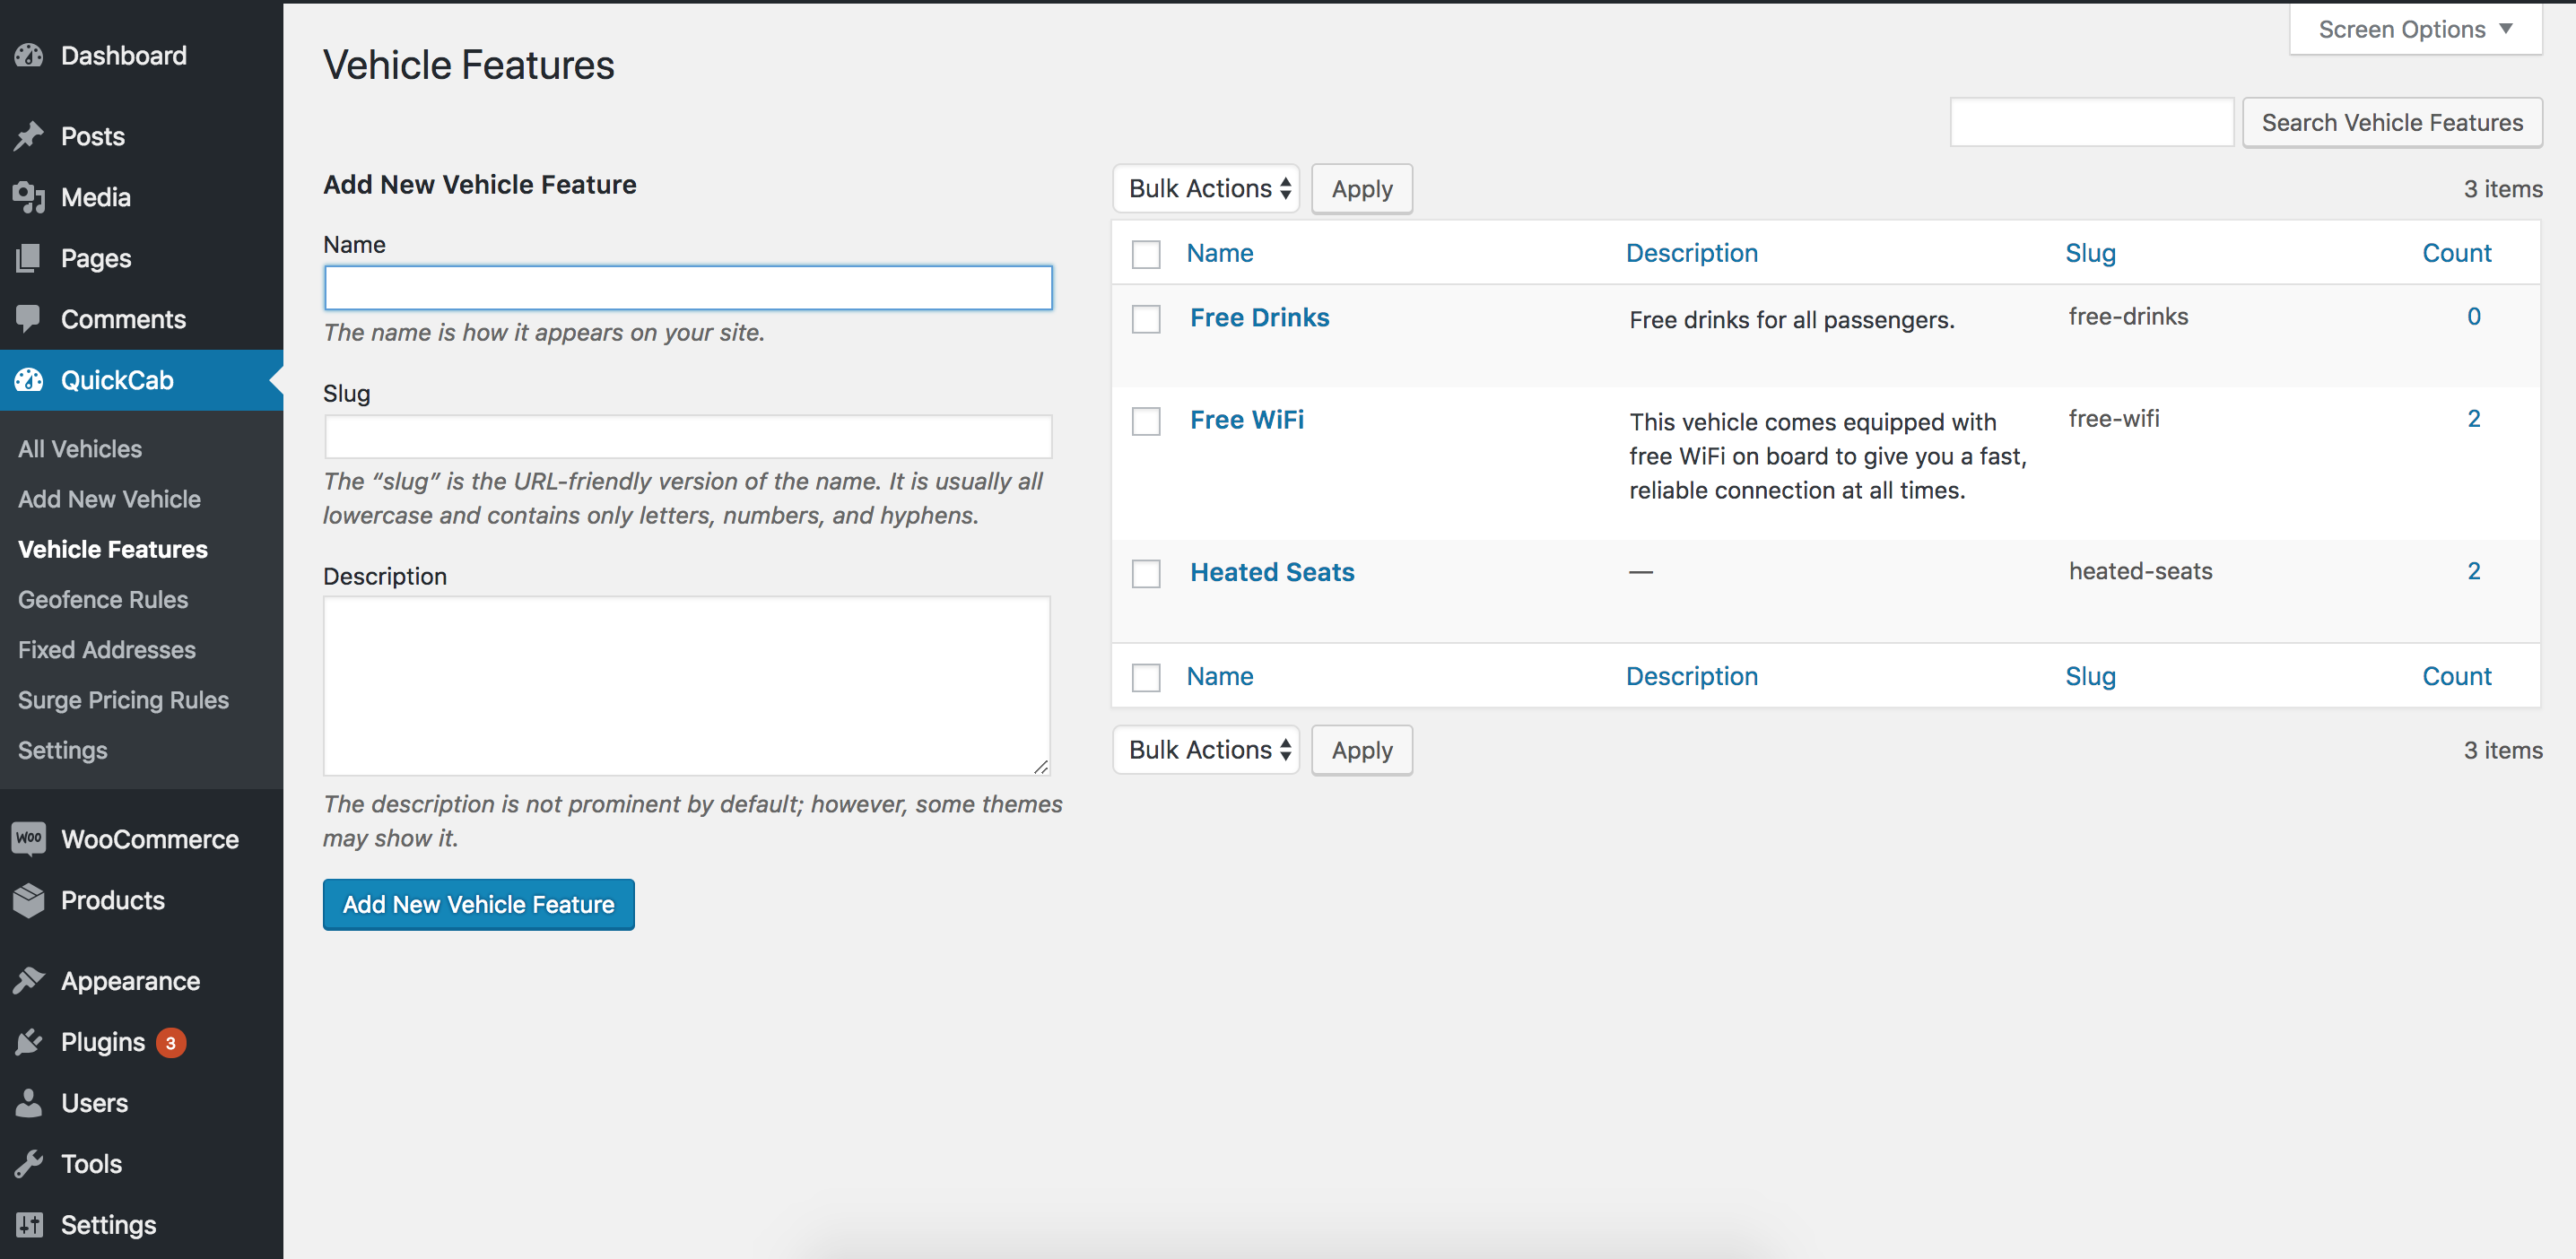Open Surge Pricing Rules in sidebar

point(123,700)
